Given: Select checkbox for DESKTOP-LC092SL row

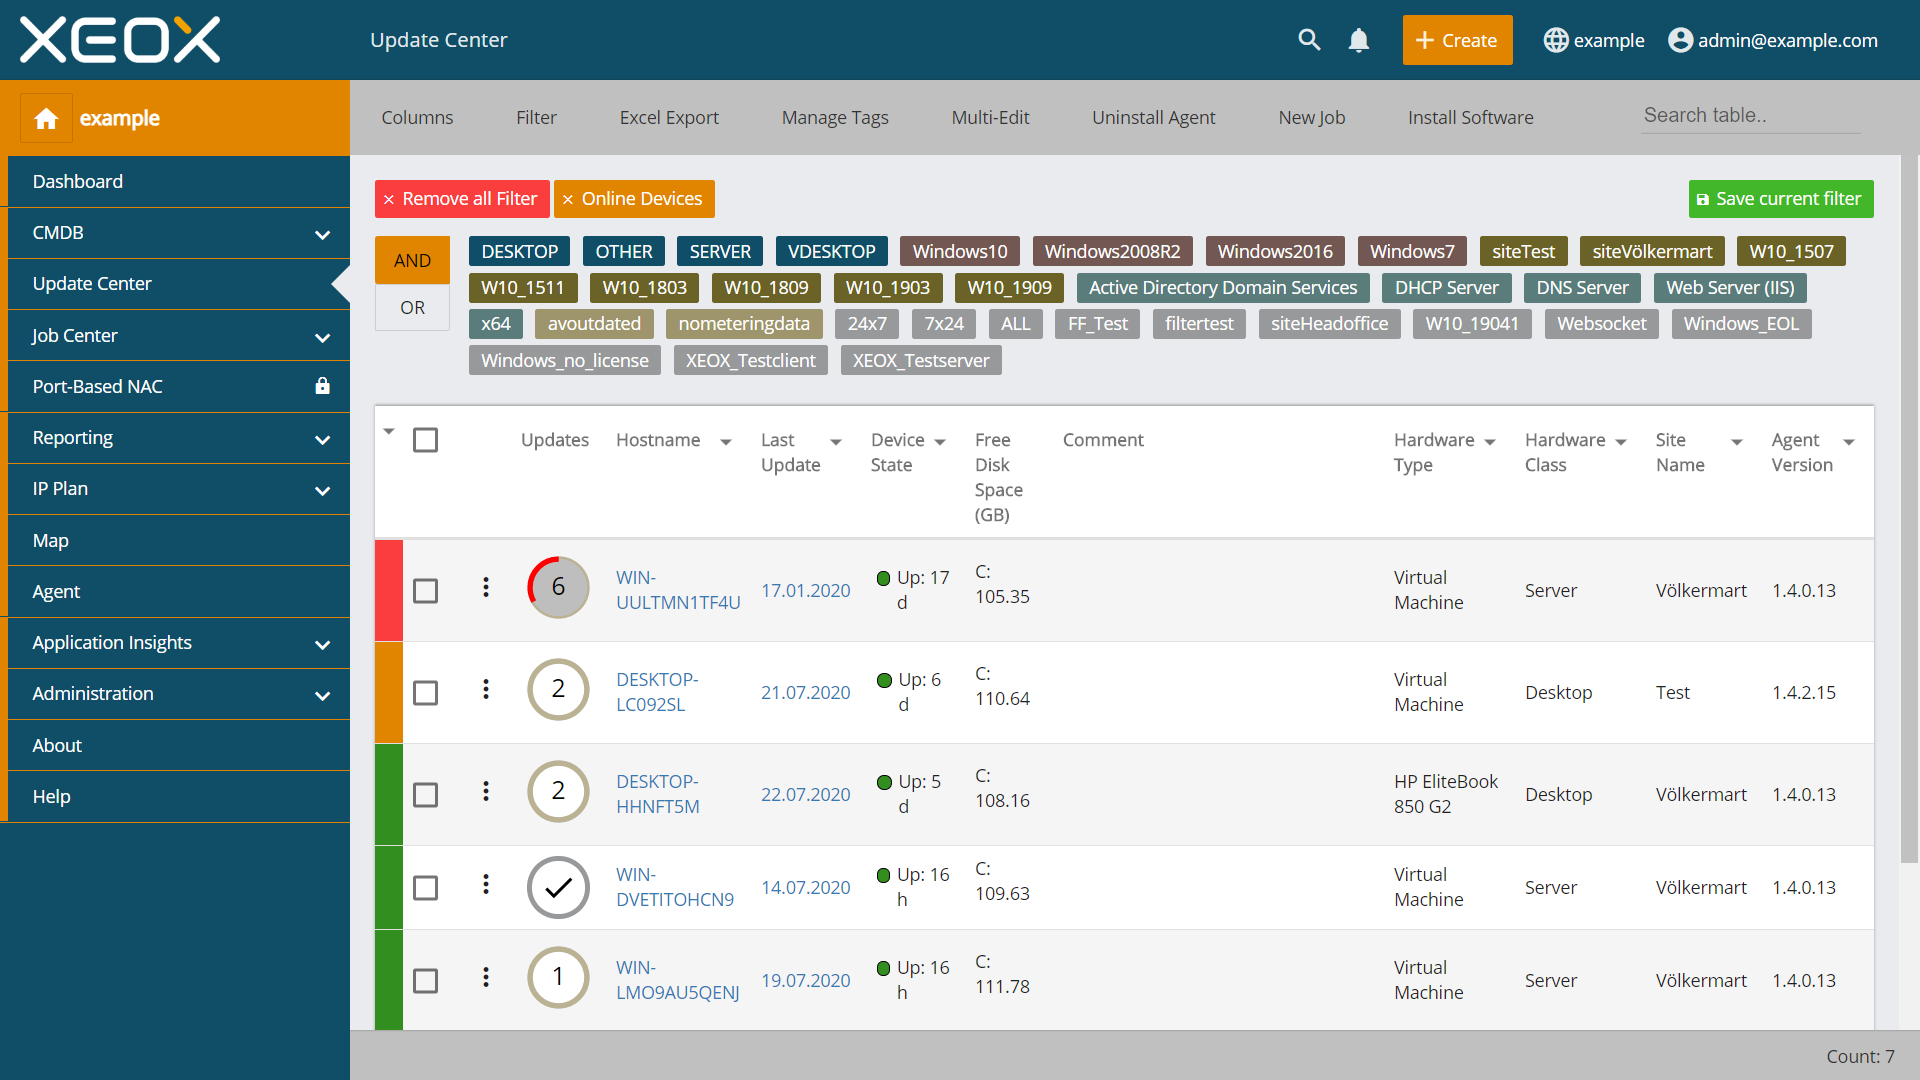Looking at the screenshot, I should (425, 693).
